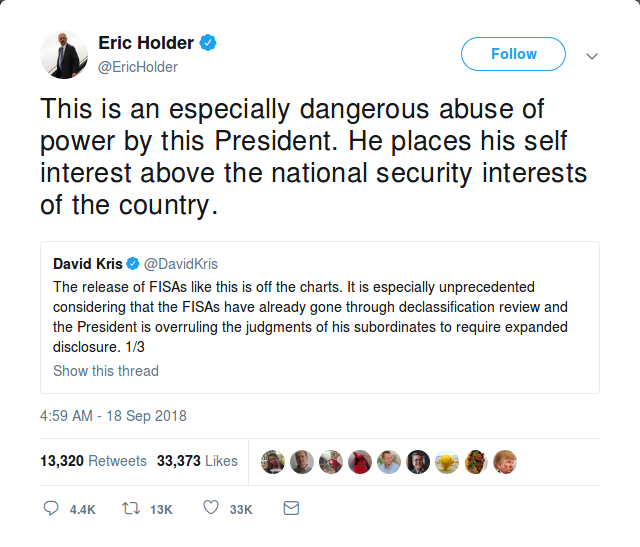Open Eric Holder's profile picture
This screenshot has width=640, height=547.
(x=64, y=55)
